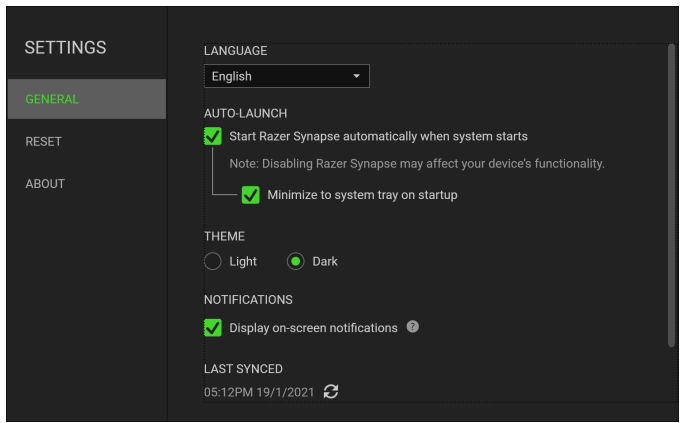Open the General settings tab
Image resolution: width=683 pixels, height=423 pixels.
85,99
